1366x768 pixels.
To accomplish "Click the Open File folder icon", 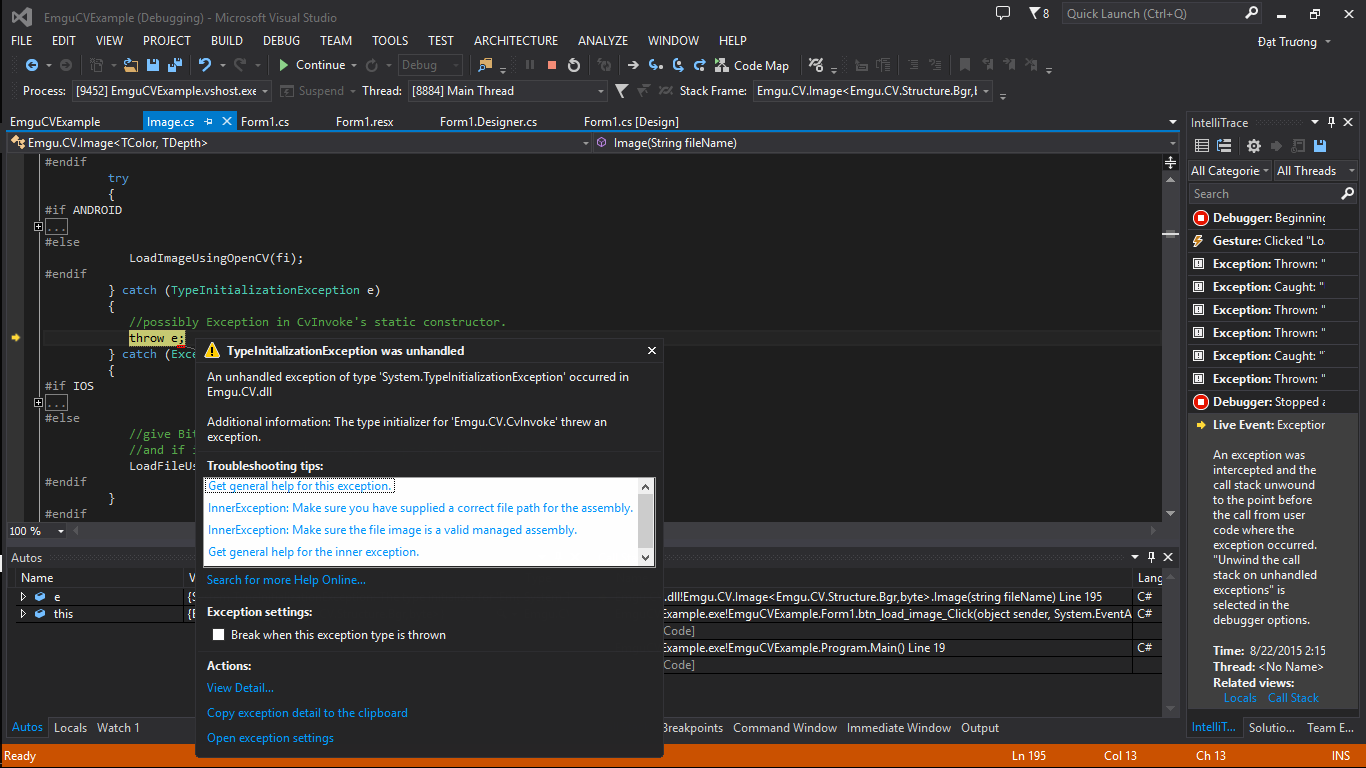I will (131, 65).
